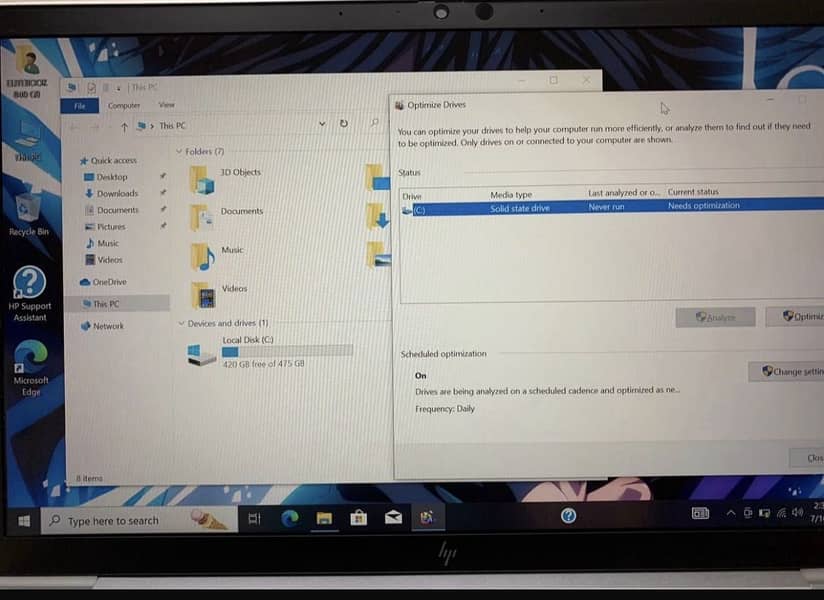This screenshot has width=824, height=600.
Task: Click the File Explorer search magnifier
Action: pyautogui.click(x=375, y=122)
